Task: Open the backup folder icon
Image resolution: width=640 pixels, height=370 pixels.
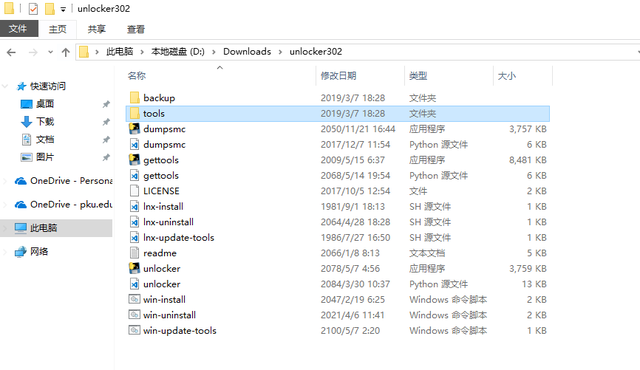Action: (x=135, y=98)
